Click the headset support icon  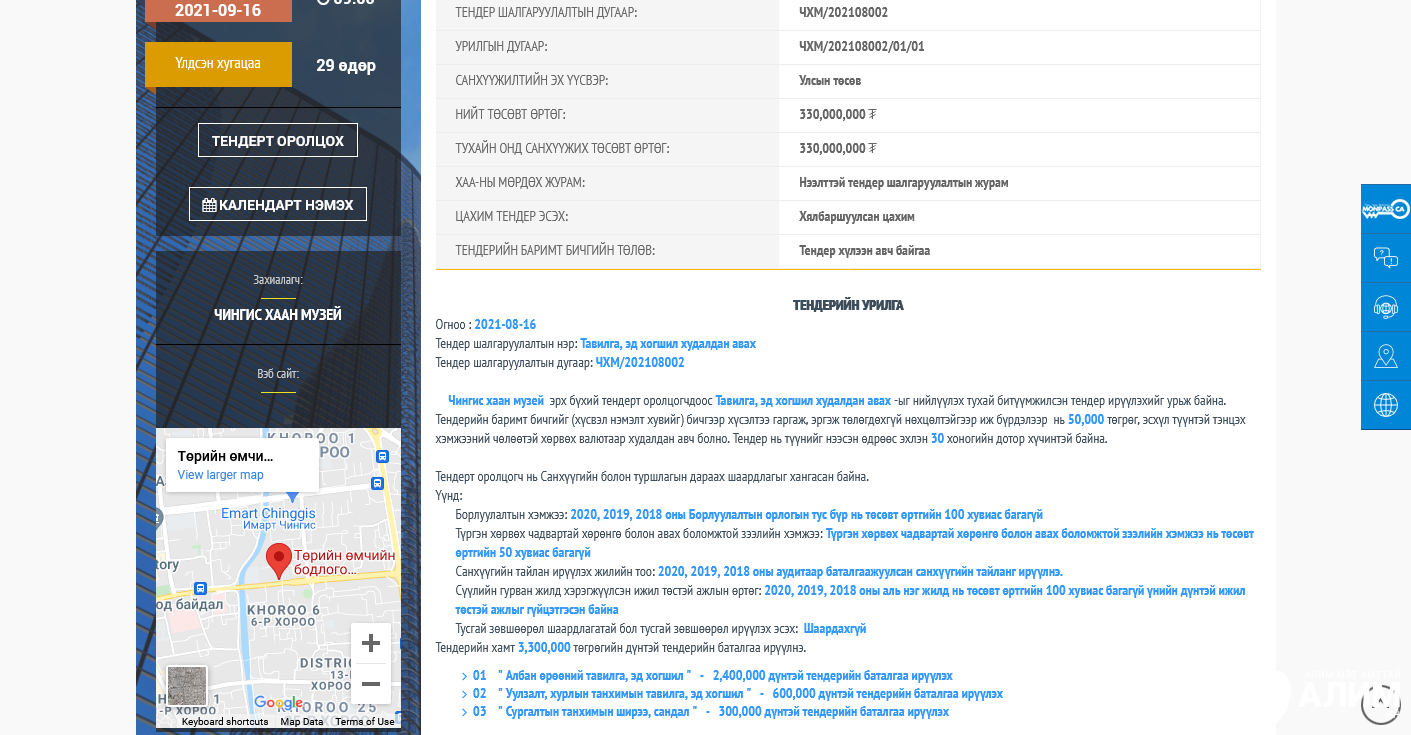click(x=1385, y=308)
